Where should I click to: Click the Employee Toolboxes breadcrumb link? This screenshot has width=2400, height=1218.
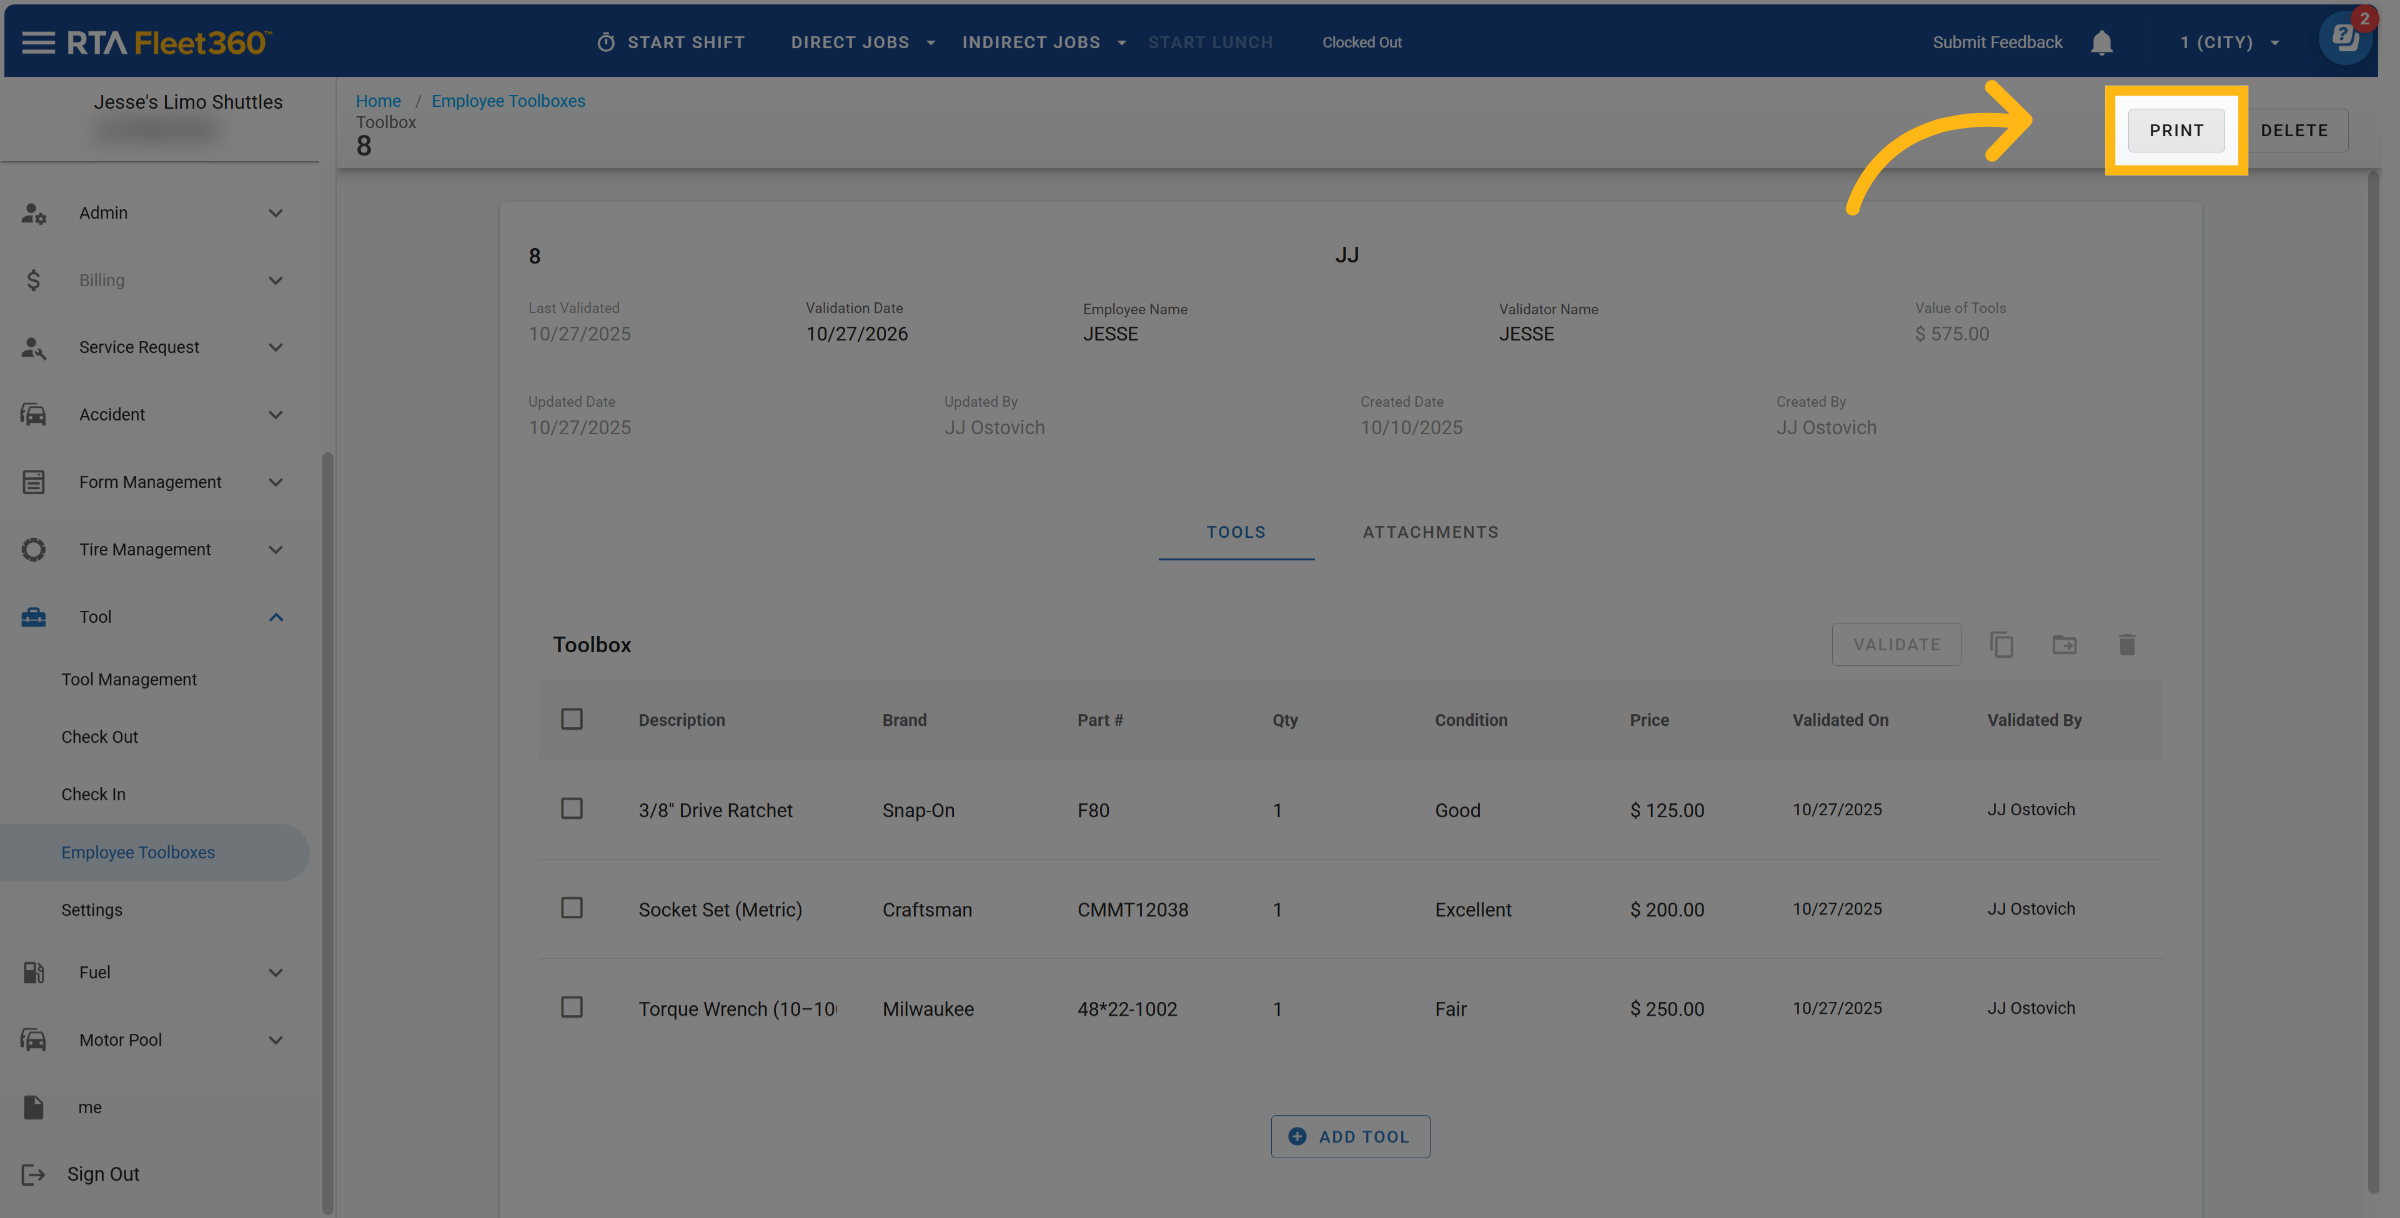point(508,101)
